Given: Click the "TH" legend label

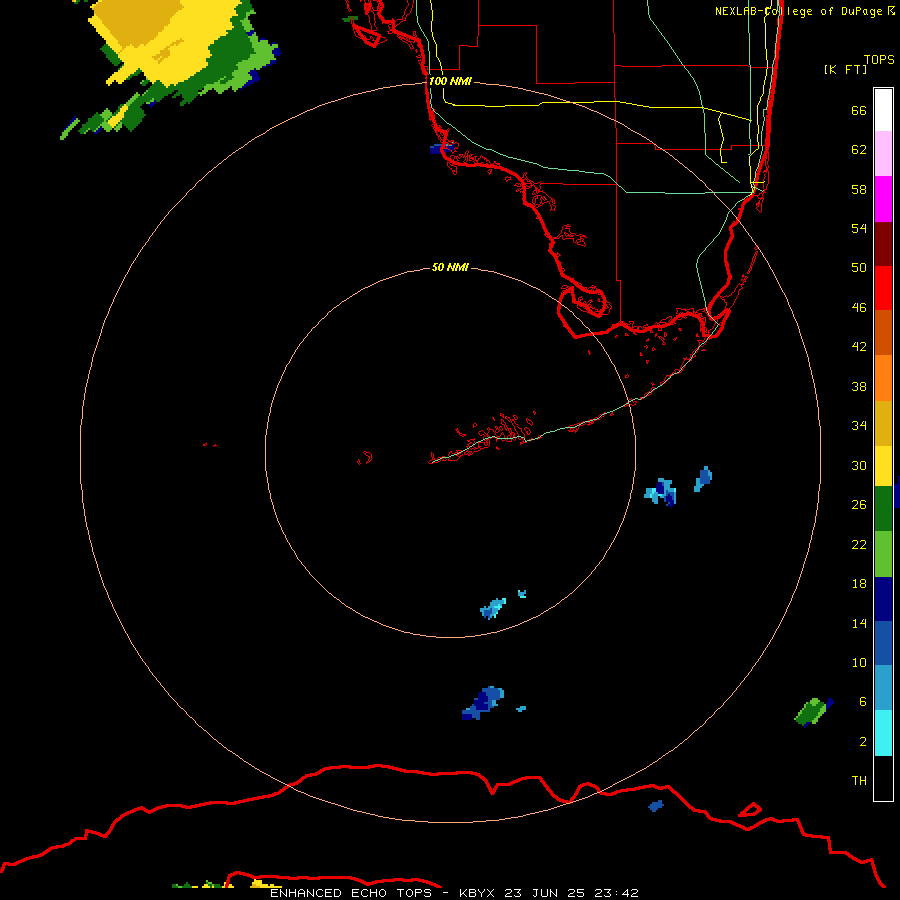Looking at the screenshot, I should (x=859, y=781).
